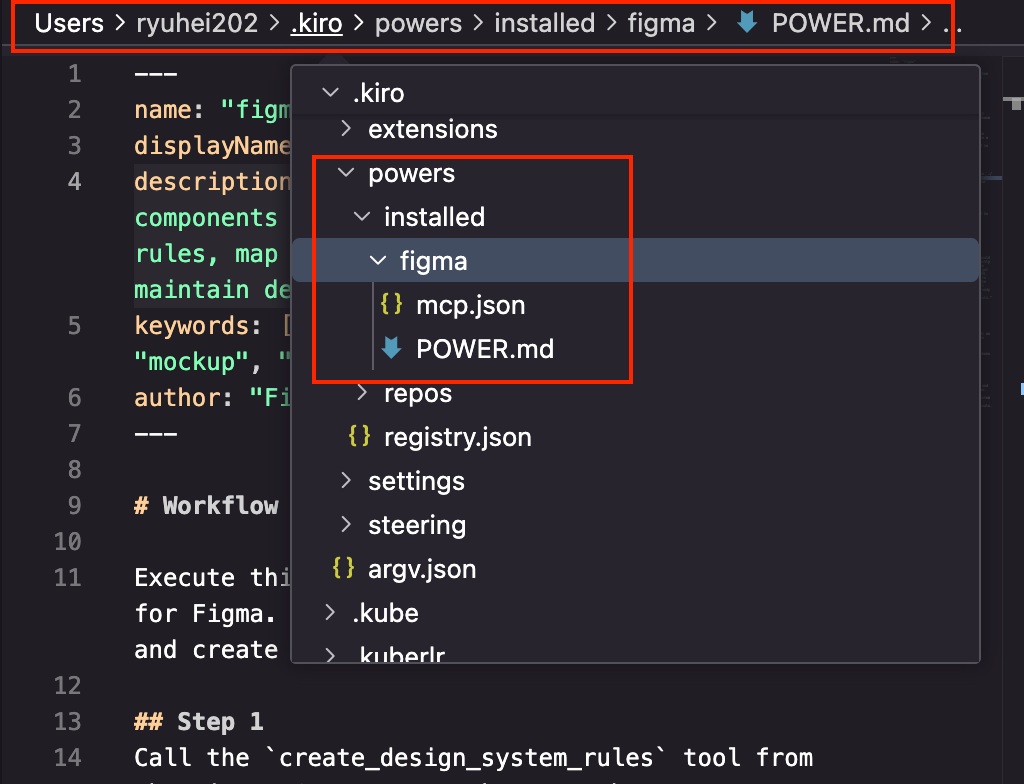Select POWER.md in the dropdown tree
This screenshot has width=1024, height=784.
click(x=484, y=349)
